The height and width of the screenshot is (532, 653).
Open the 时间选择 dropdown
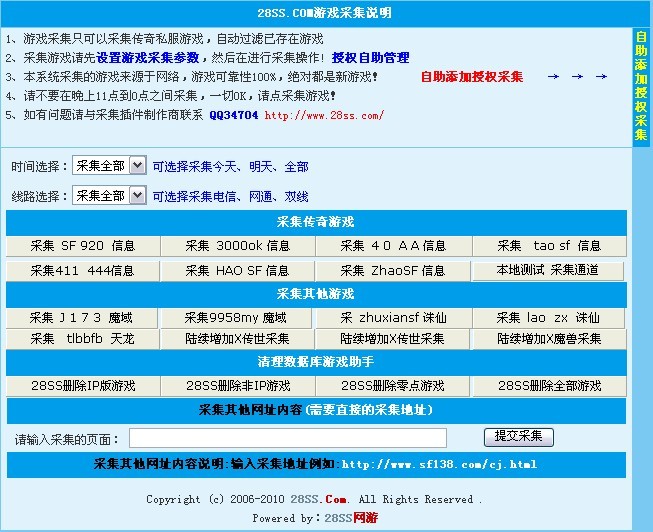click(109, 166)
